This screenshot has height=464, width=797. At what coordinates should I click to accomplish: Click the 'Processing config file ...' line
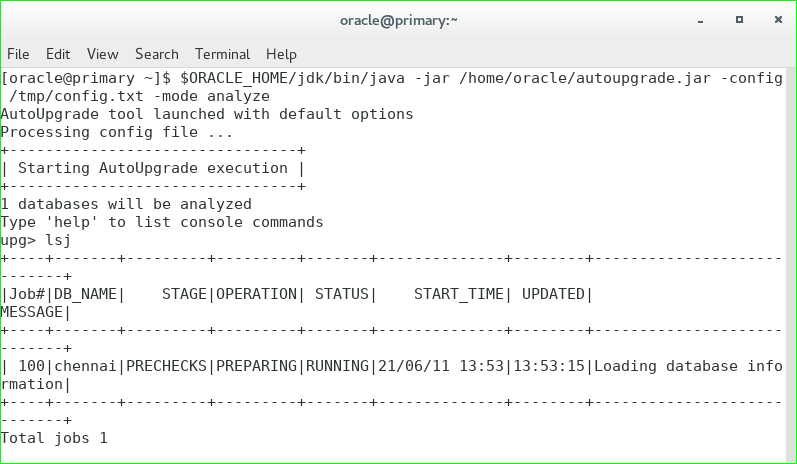[x=117, y=132]
